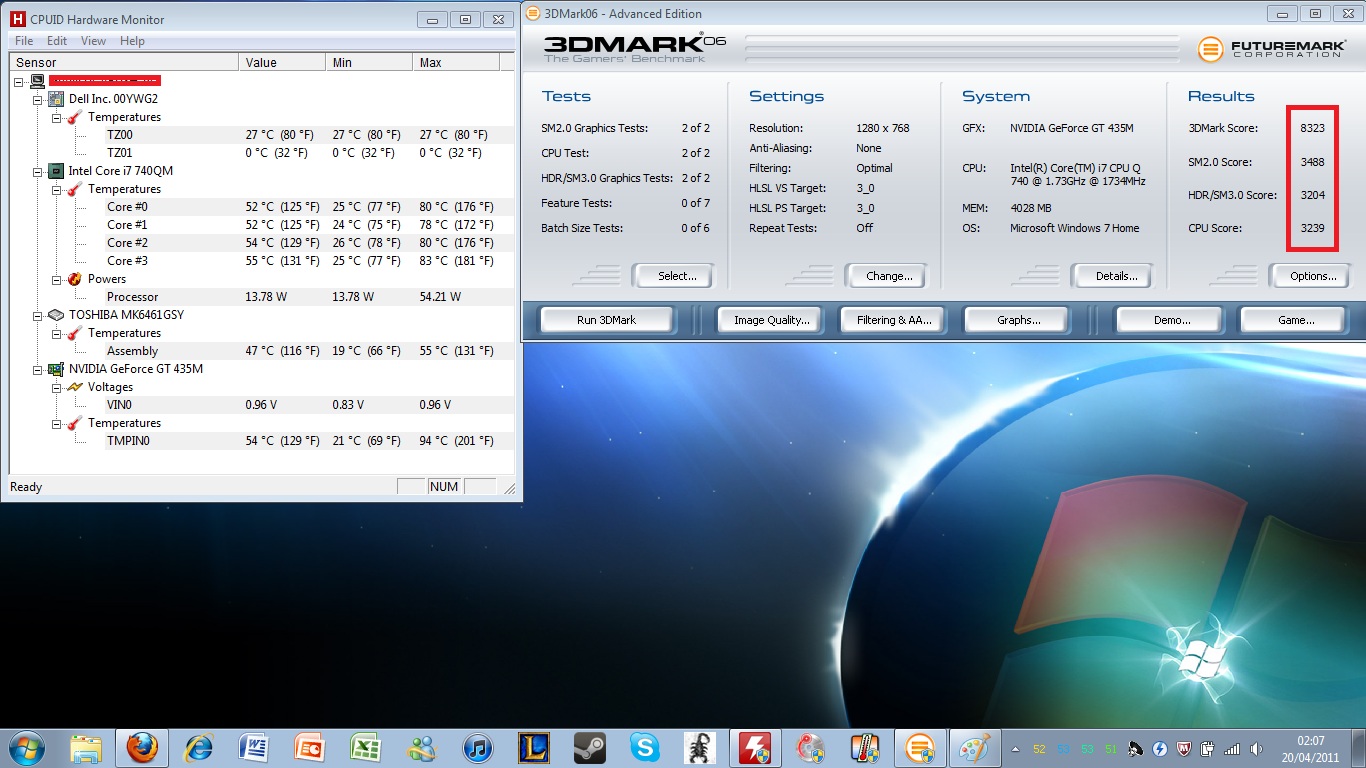Image resolution: width=1366 pixels, height=768 pixels.
Task: Click the lightning icon beside Voltages
Action: pos(75,387)
